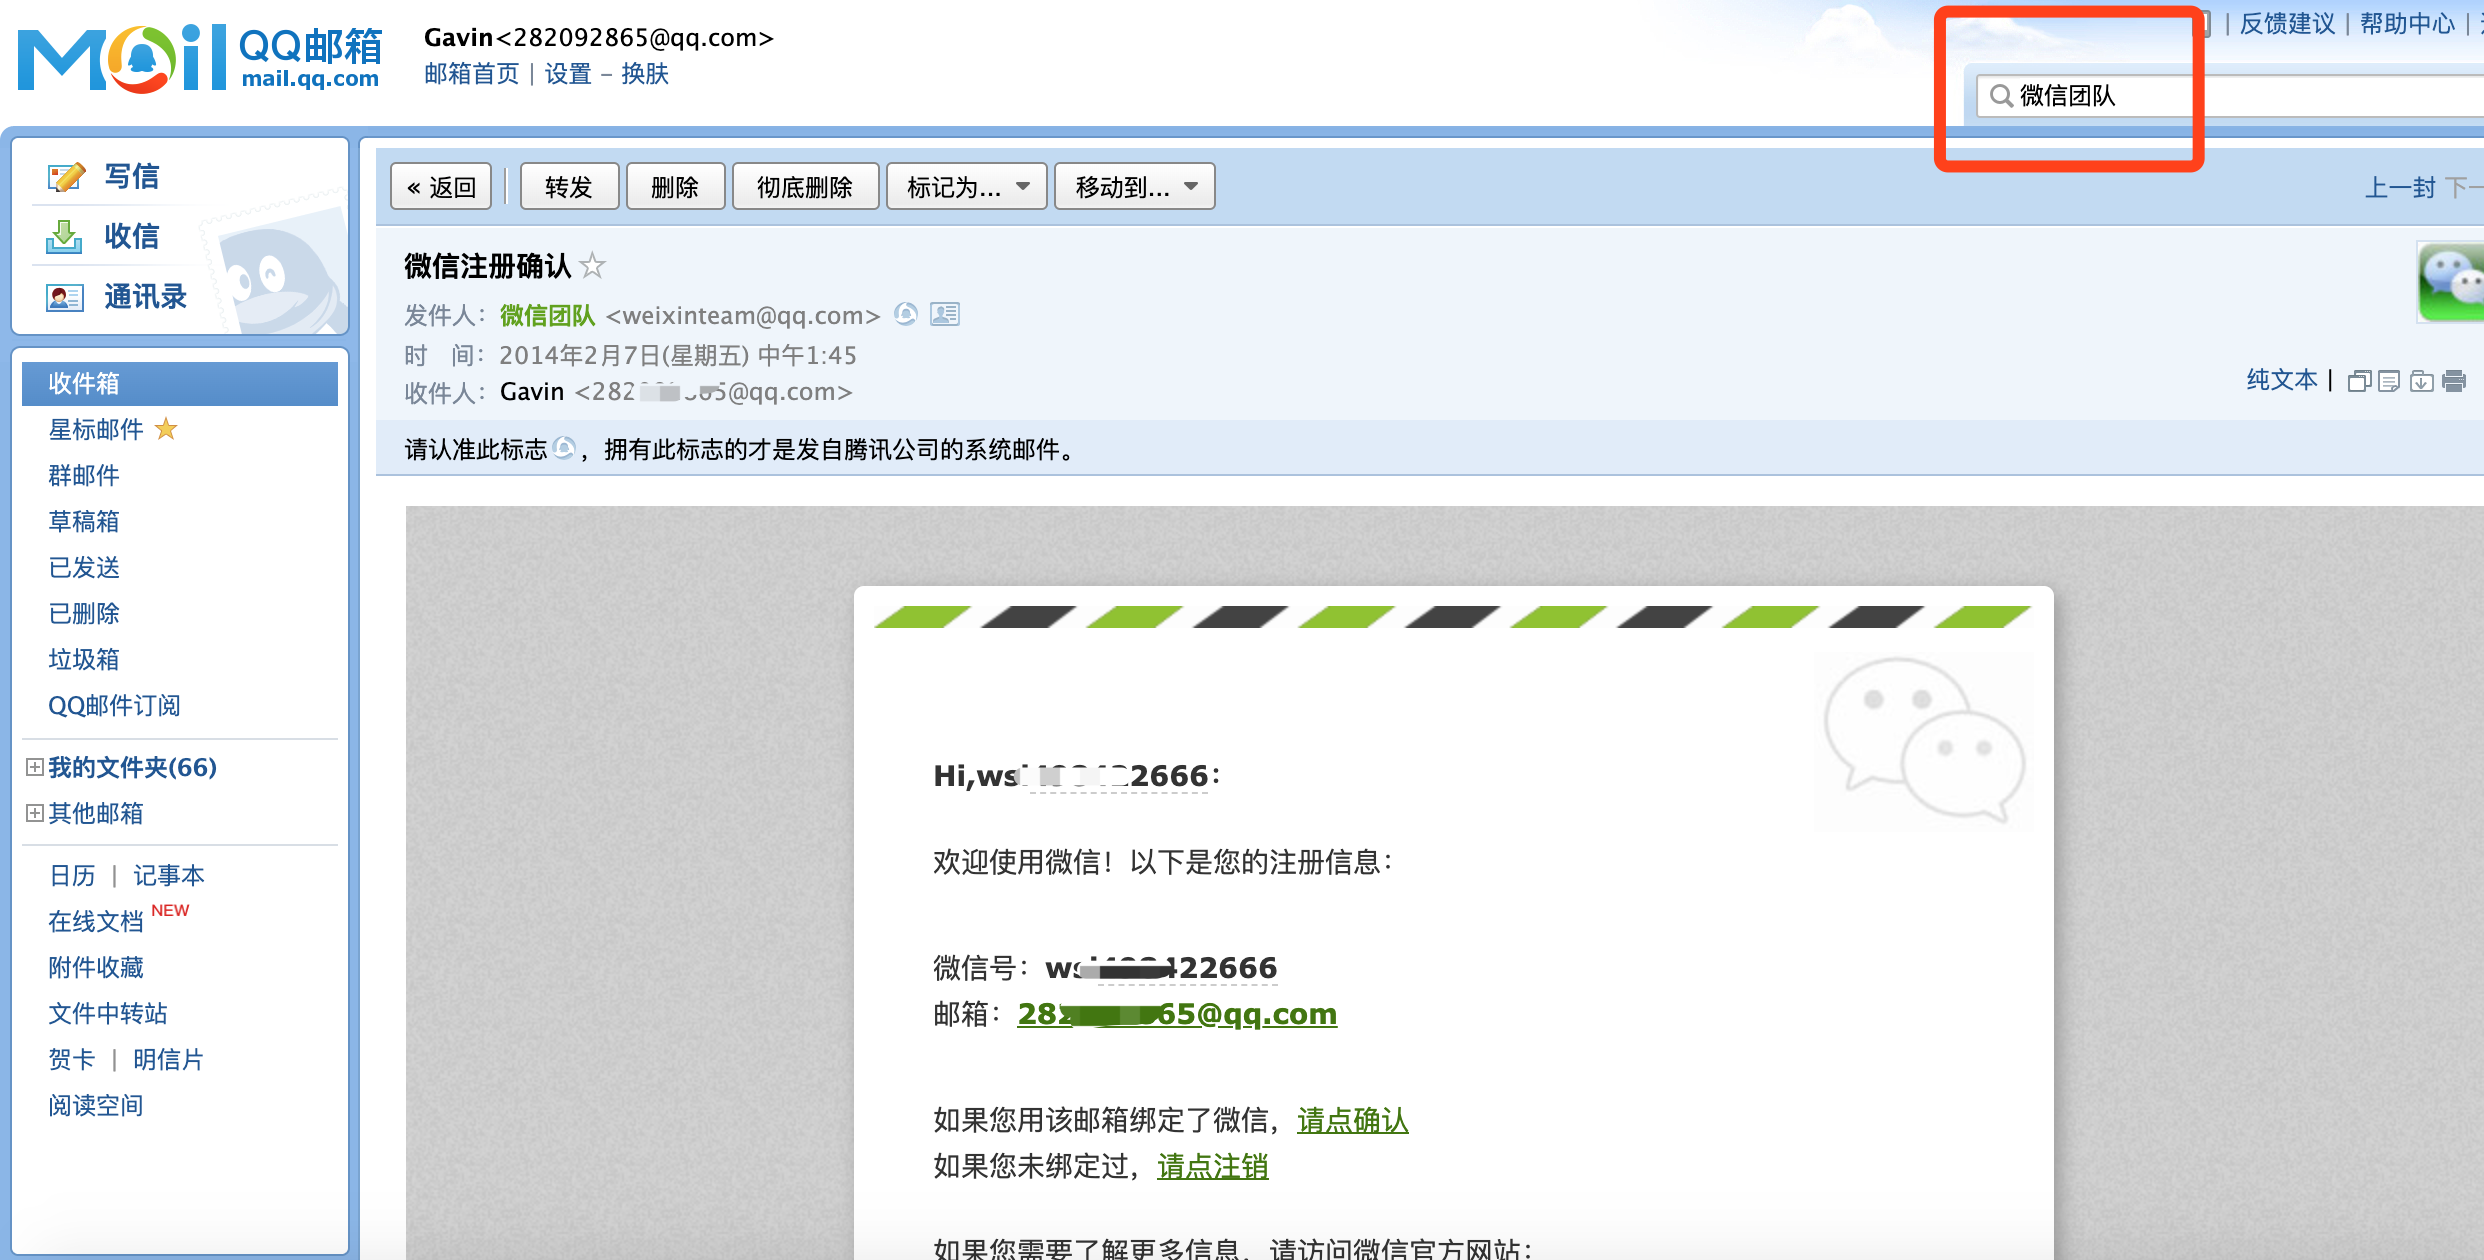This screenshot has width=2484, height=1260.
Task: Click the date text 2014年2月7日(星期五)
Action: 624,356
